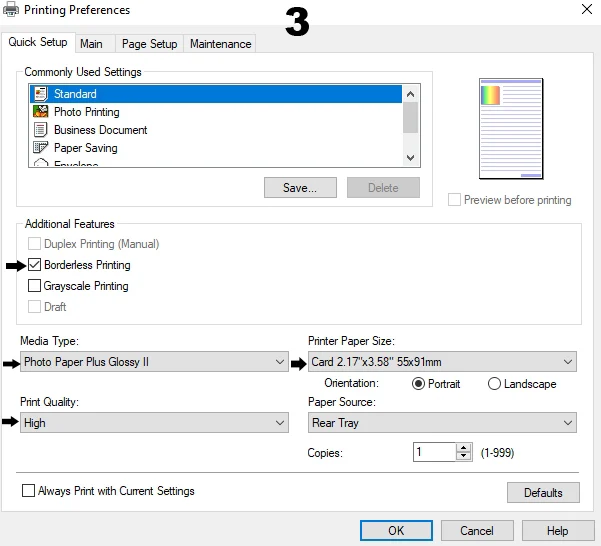Toggle Duplex Printing (Manual) checkbox

34,244
